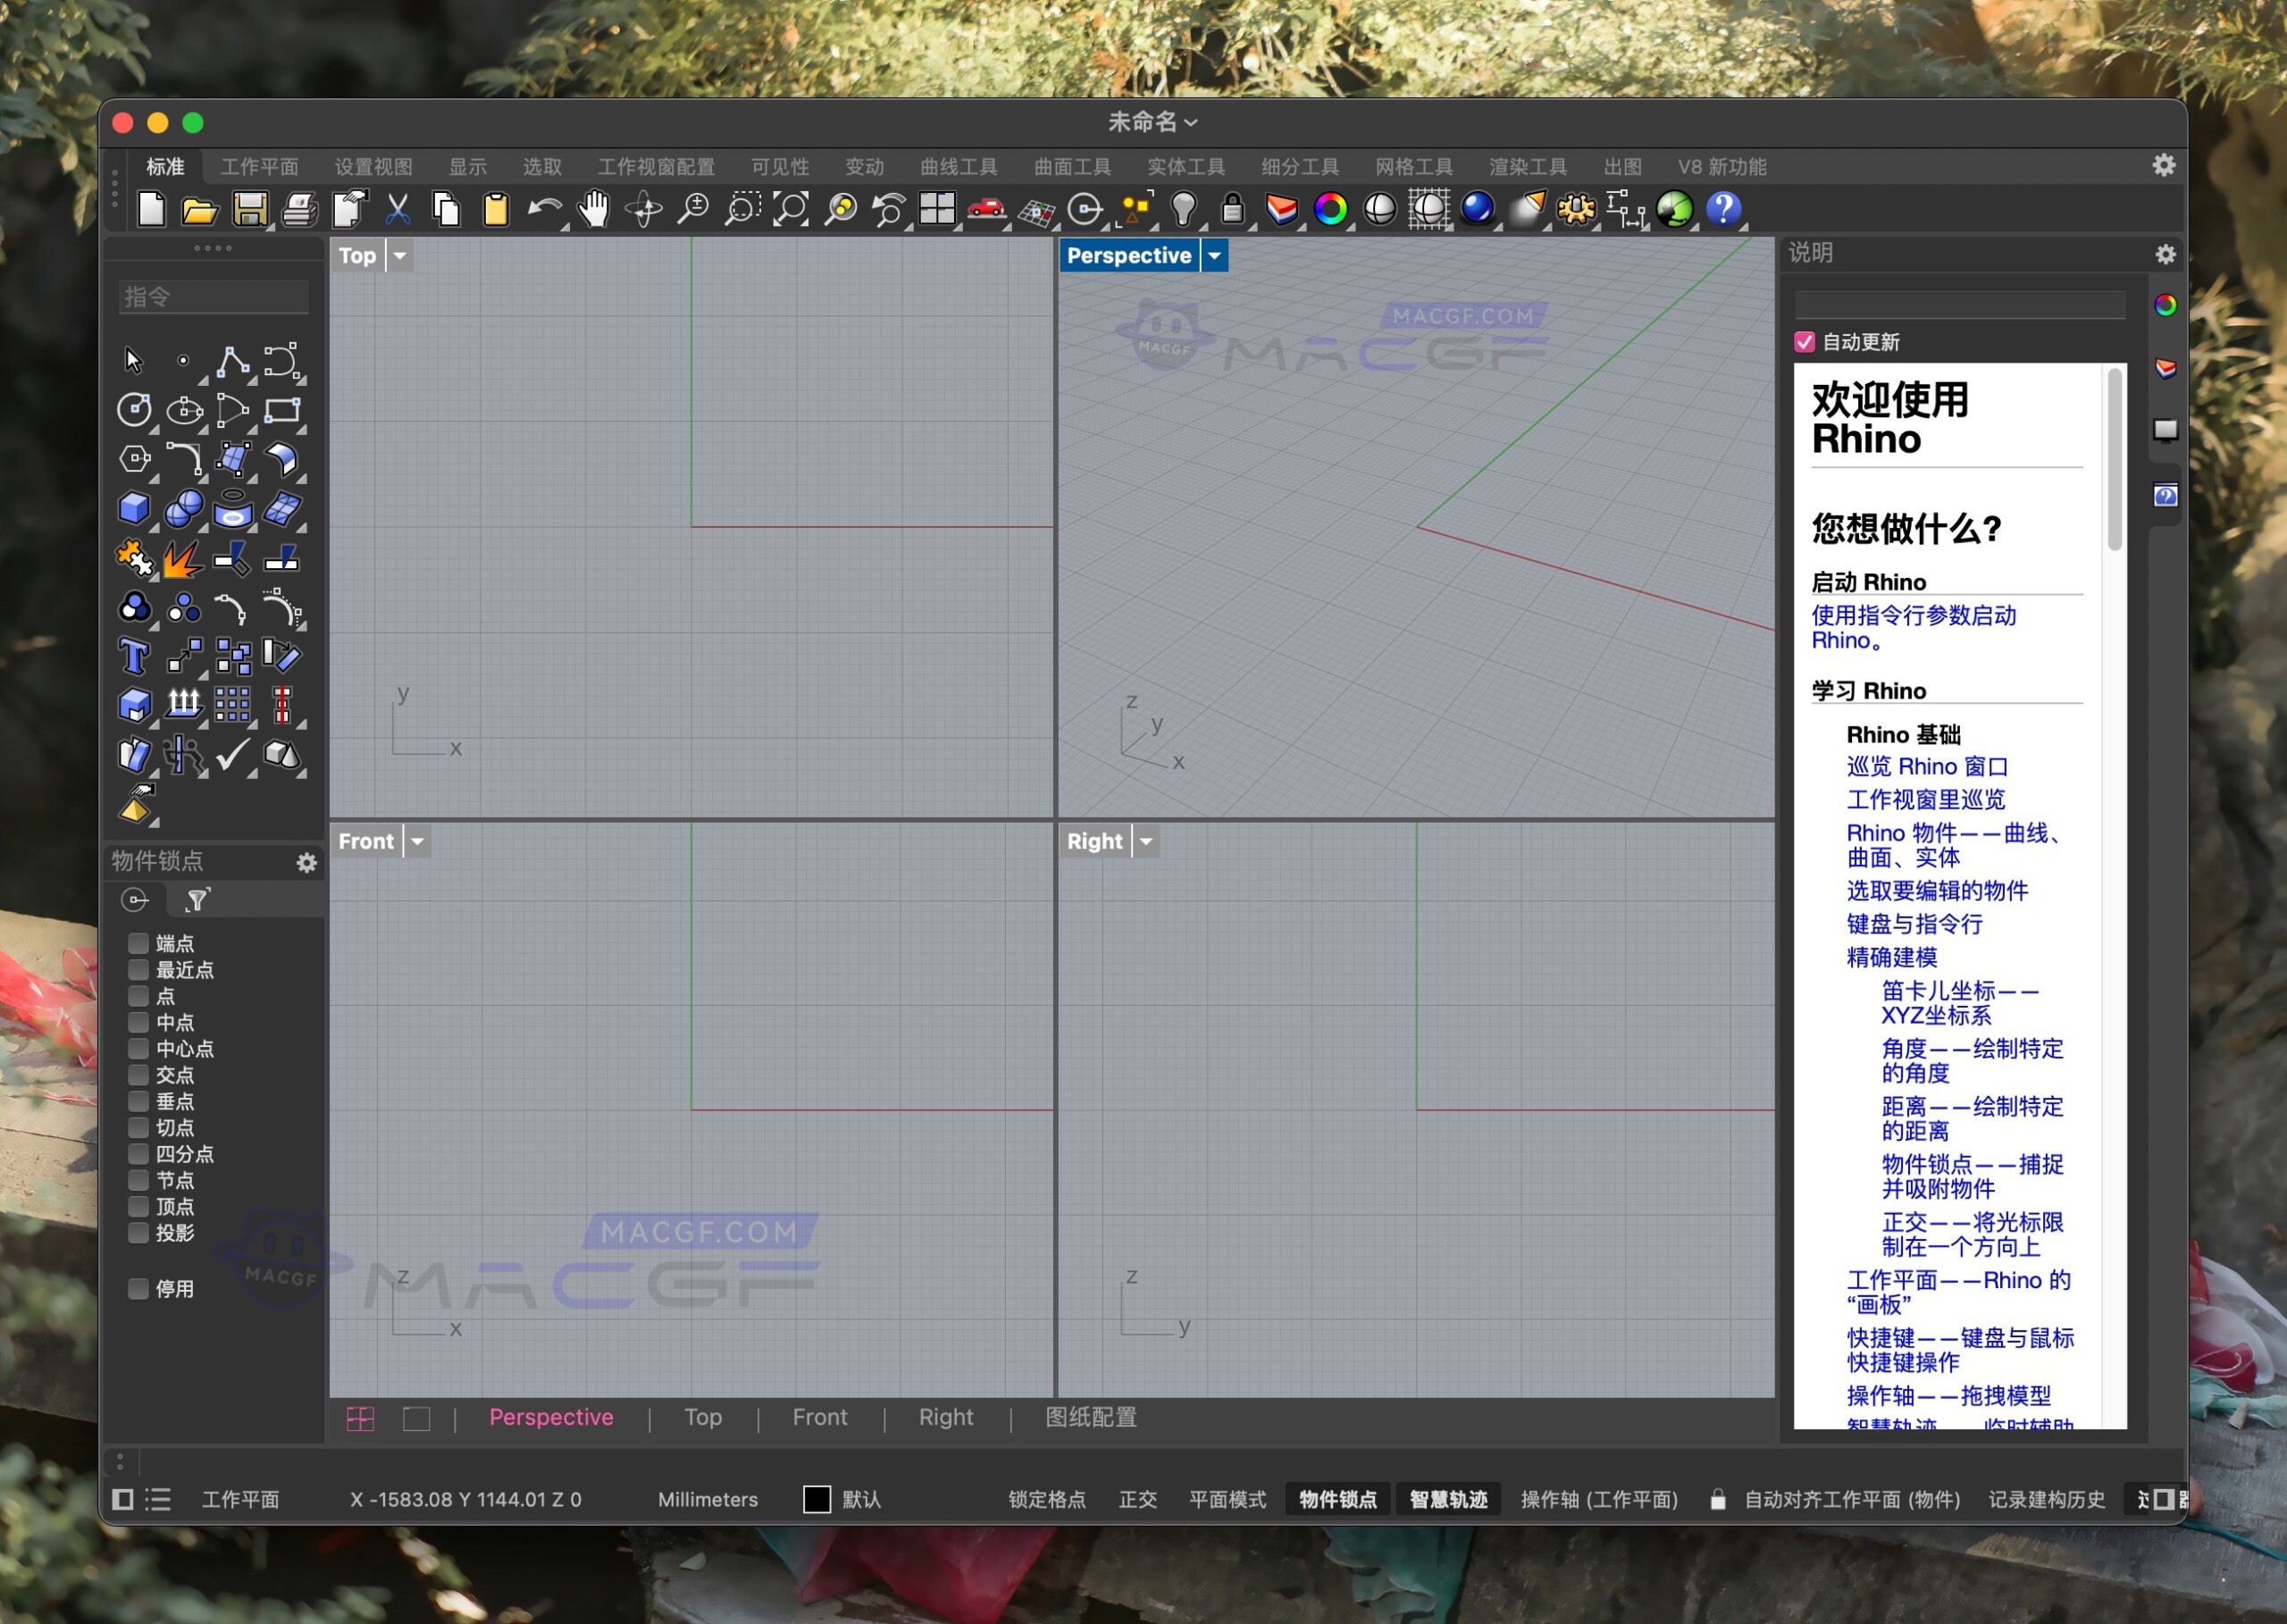Open the 说明 panel gear menu
This screenshot has height=1624, width=2287.
(2165, 254)
